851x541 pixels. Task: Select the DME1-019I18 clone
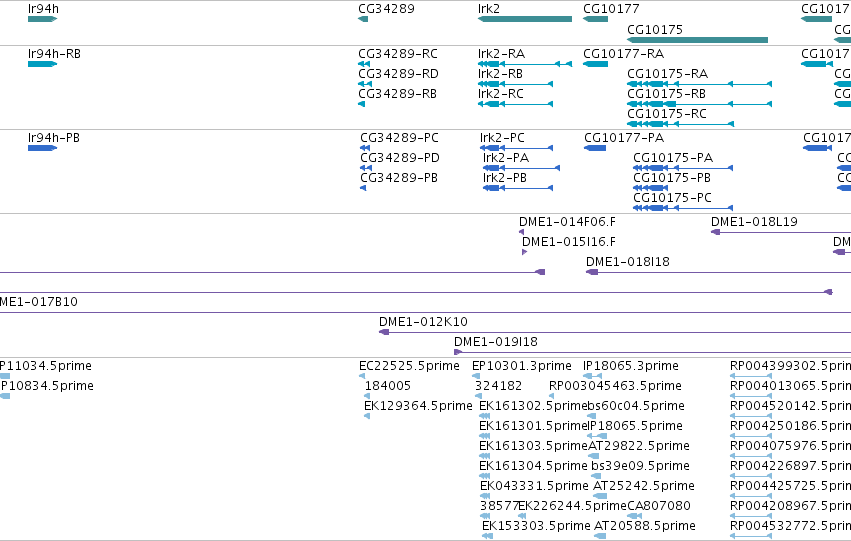coord(652,352)
